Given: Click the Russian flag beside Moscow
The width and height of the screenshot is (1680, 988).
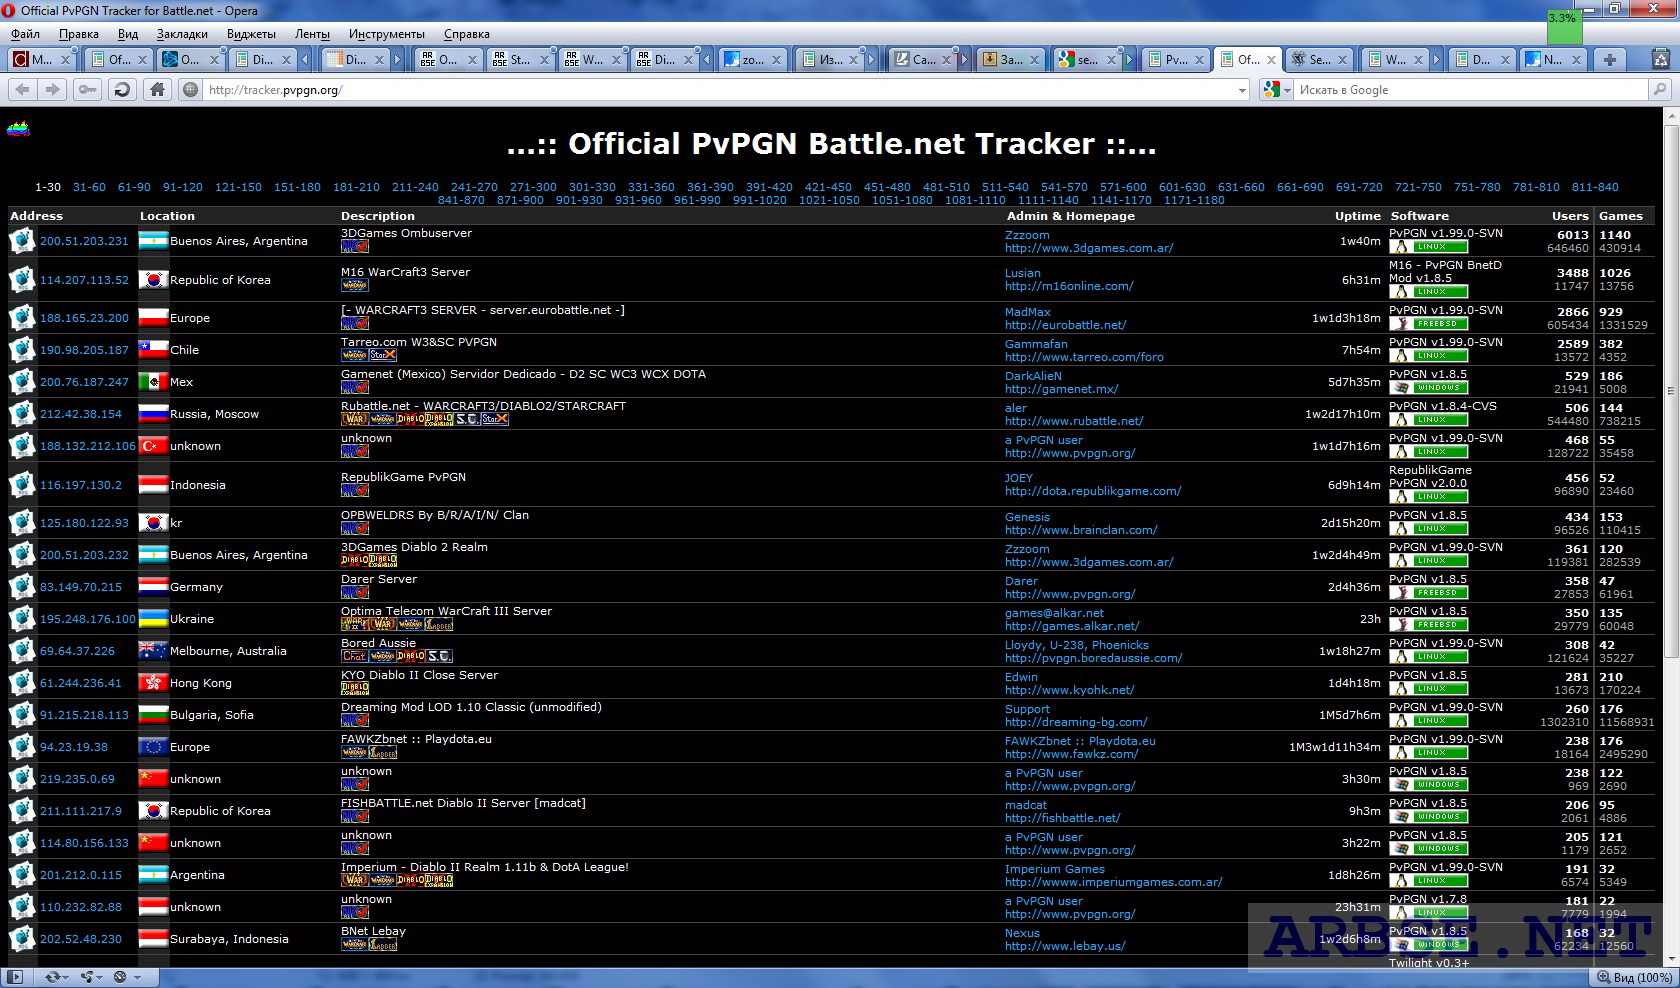Looking at the screenshot, I should tap(153, 414).
